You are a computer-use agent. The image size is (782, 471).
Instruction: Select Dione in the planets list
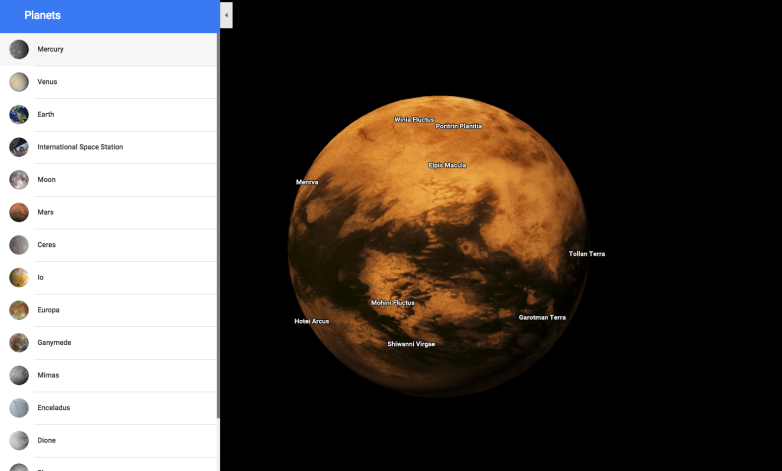47,440
